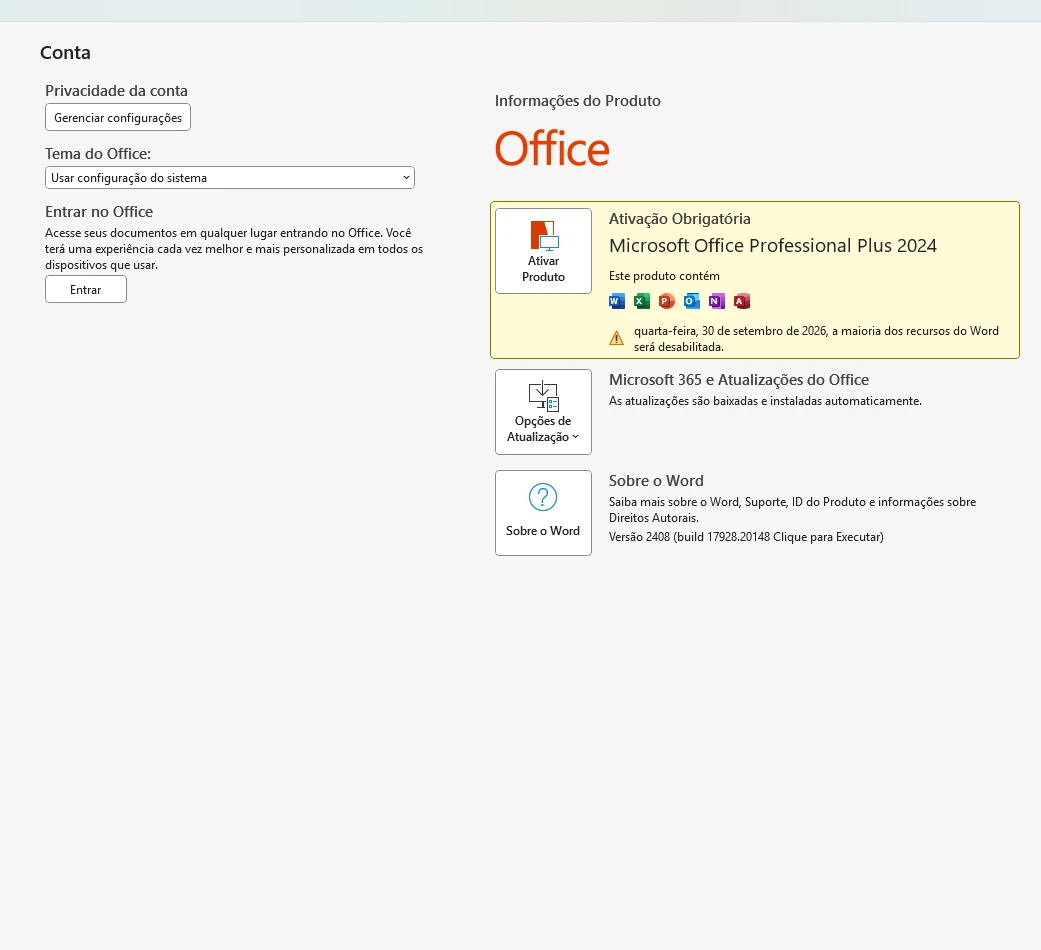Click the Word app icon
Image resolution: width=1041 pixels, height=950 pixels.
click(617, 301)
